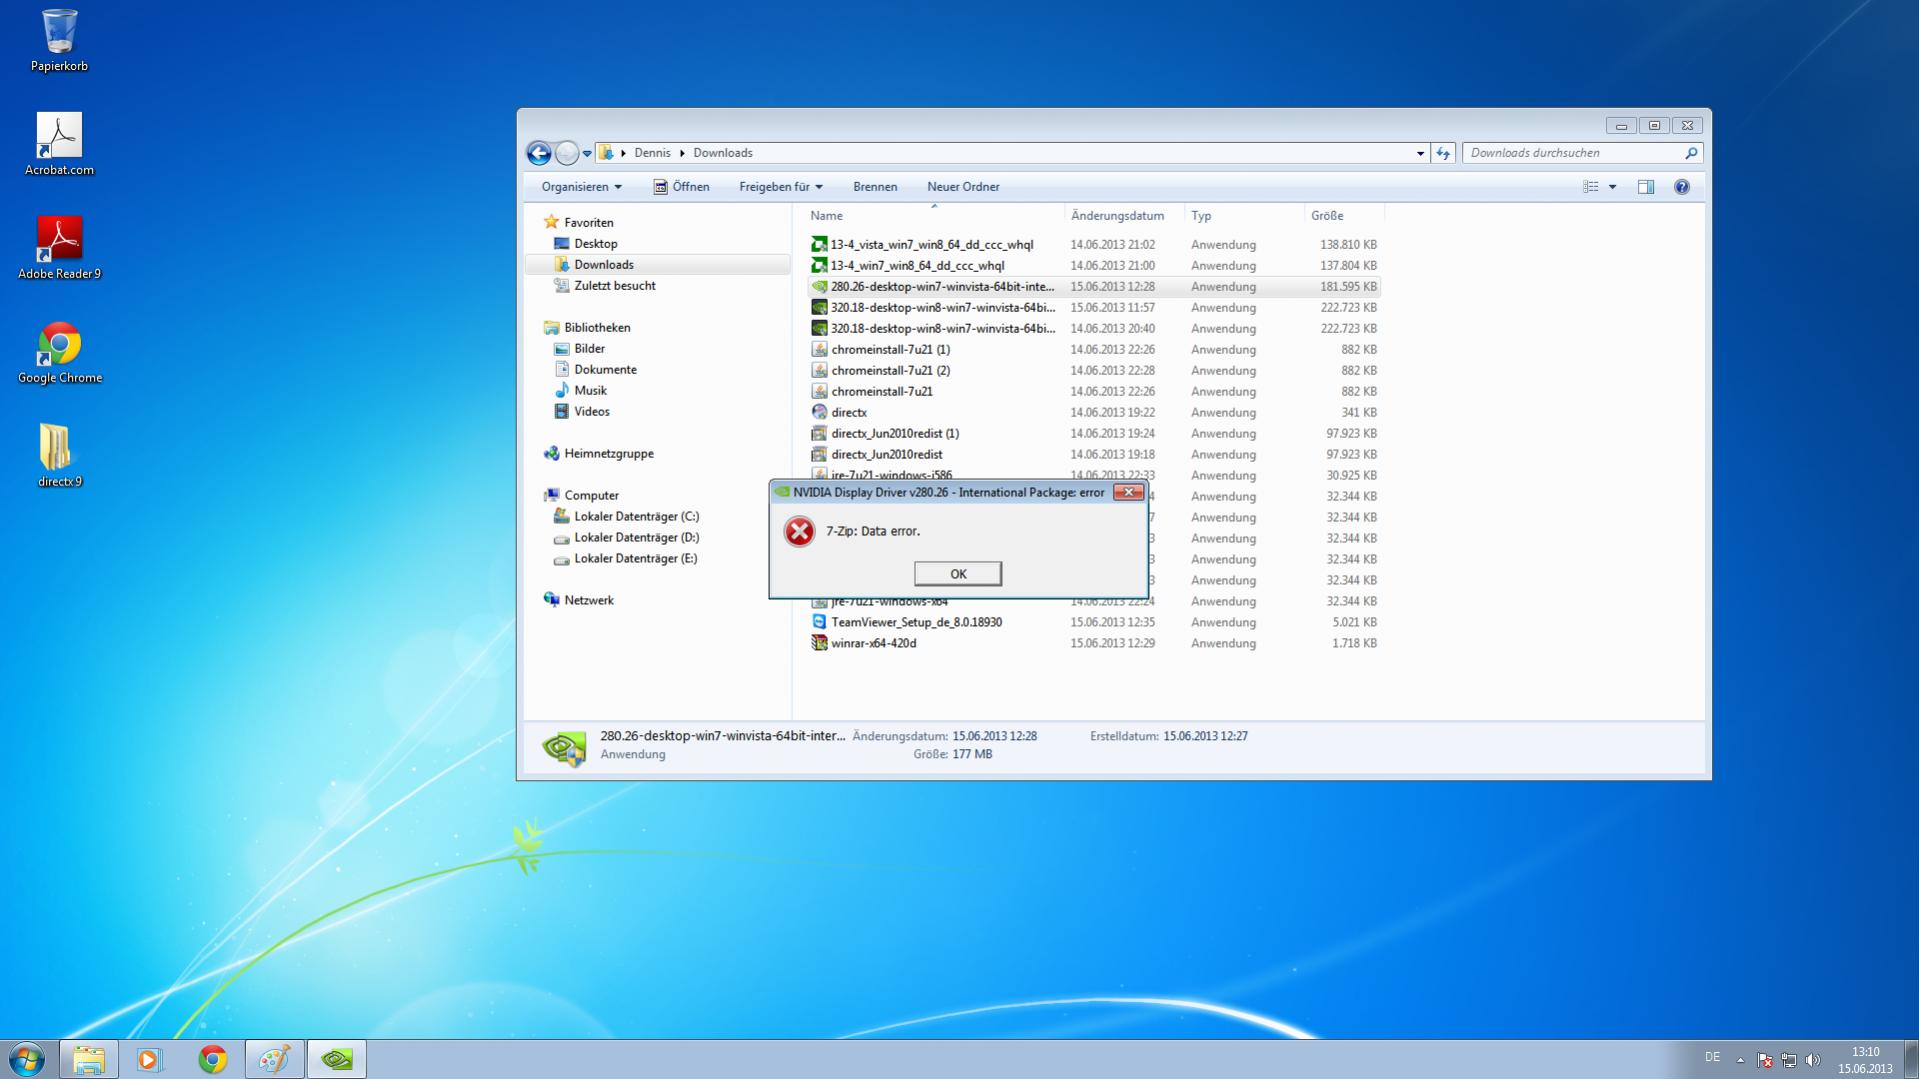Image resolution: width=1919 pixels, height=1079 pixels.
Task: Open the Windows Start menu
Action: point(26,1059)
